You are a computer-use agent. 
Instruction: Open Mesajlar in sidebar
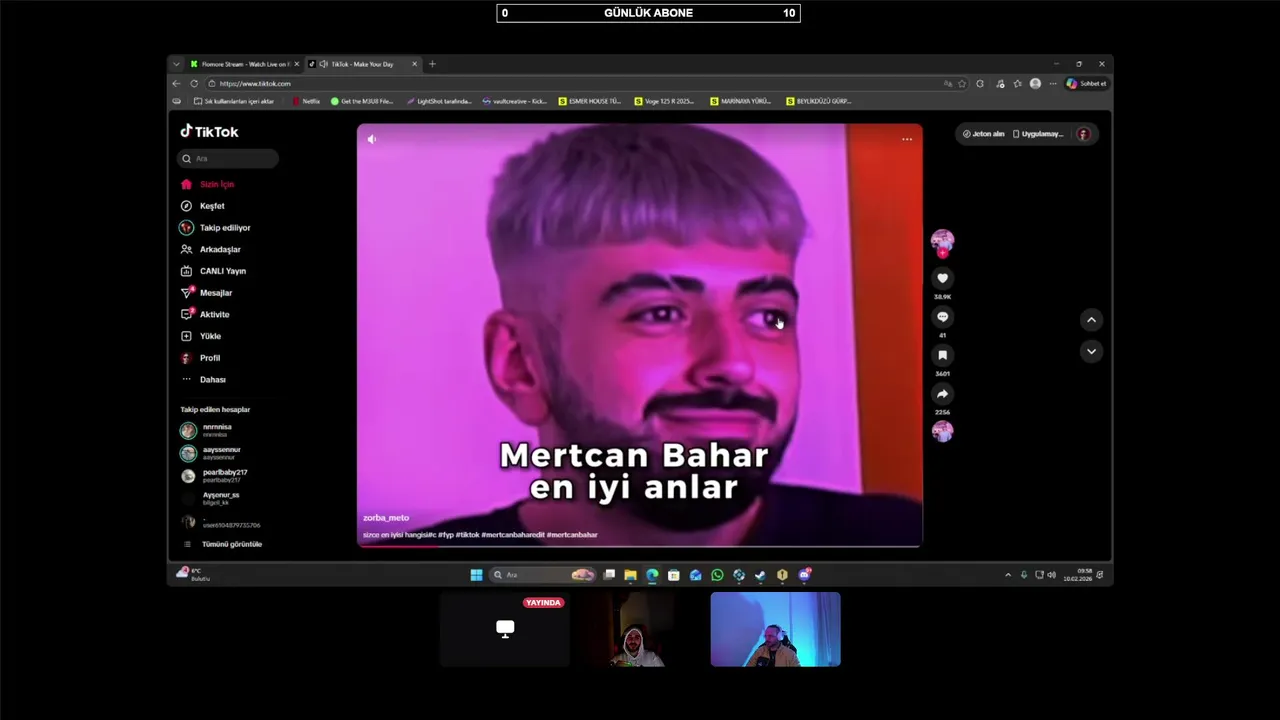point(207,293)
